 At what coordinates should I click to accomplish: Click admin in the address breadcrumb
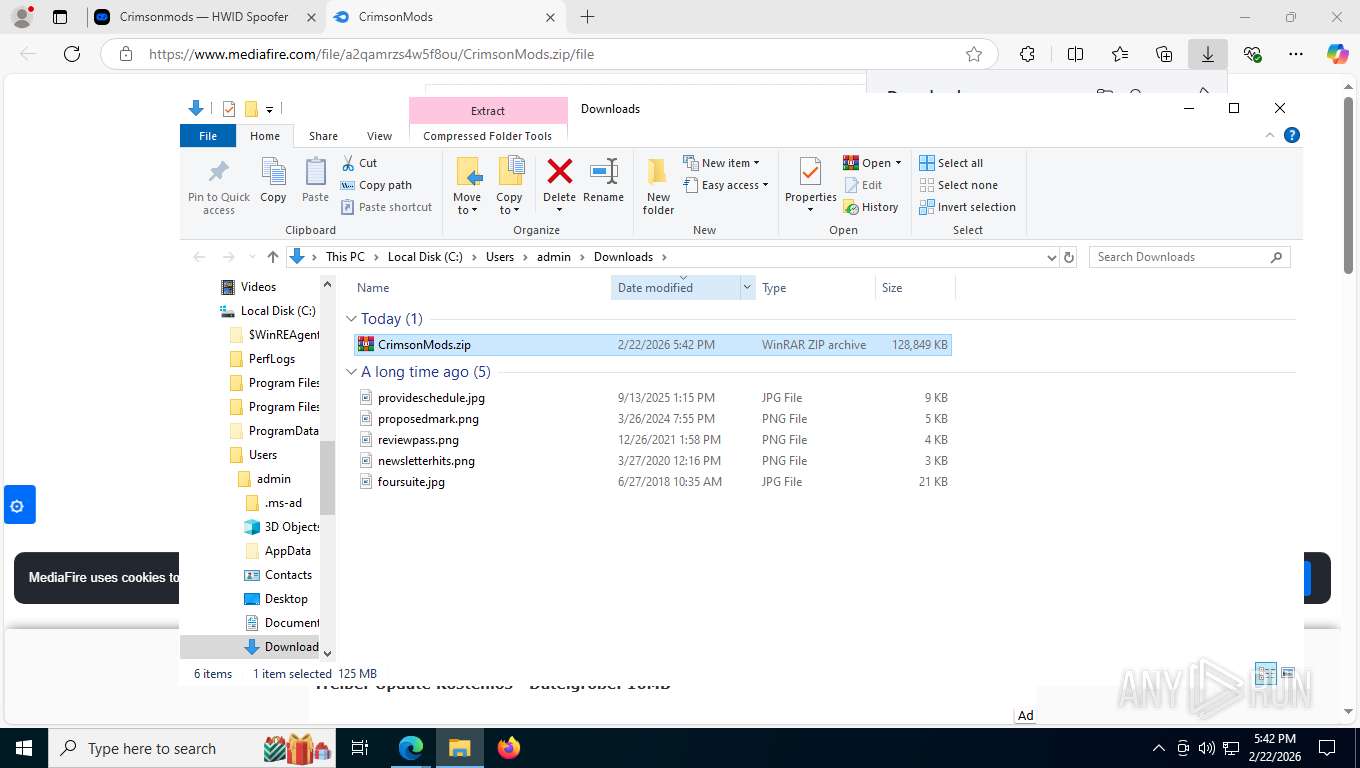click(554, 257)
